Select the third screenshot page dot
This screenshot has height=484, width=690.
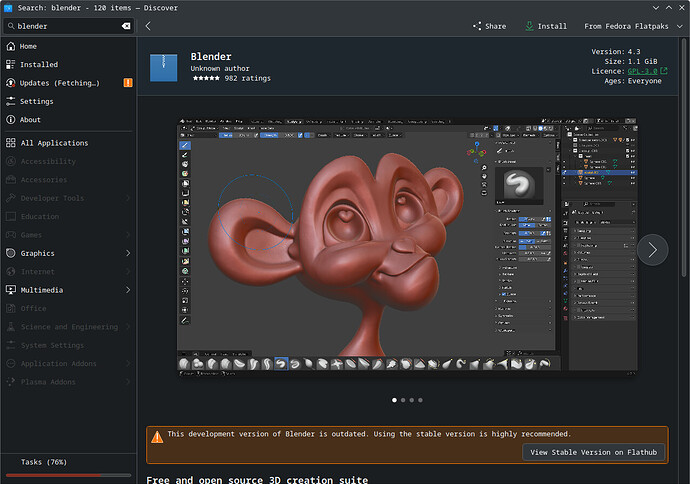411,399
